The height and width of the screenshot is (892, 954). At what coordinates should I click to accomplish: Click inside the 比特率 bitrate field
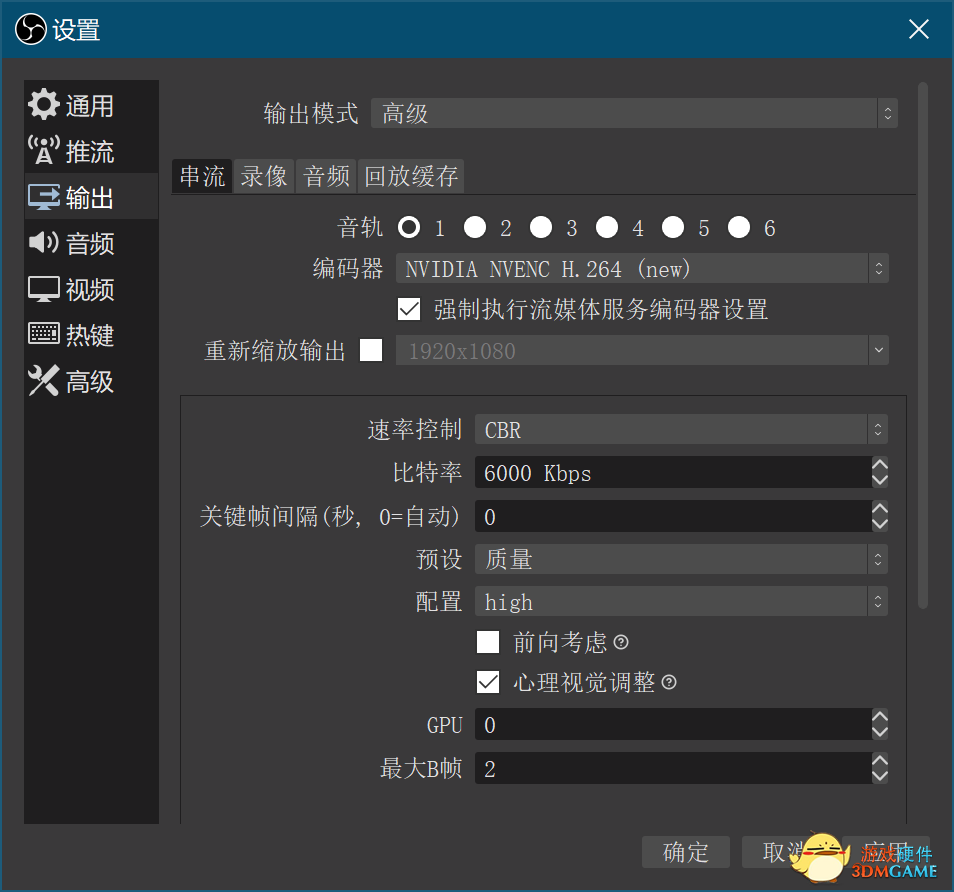[670, 473]
